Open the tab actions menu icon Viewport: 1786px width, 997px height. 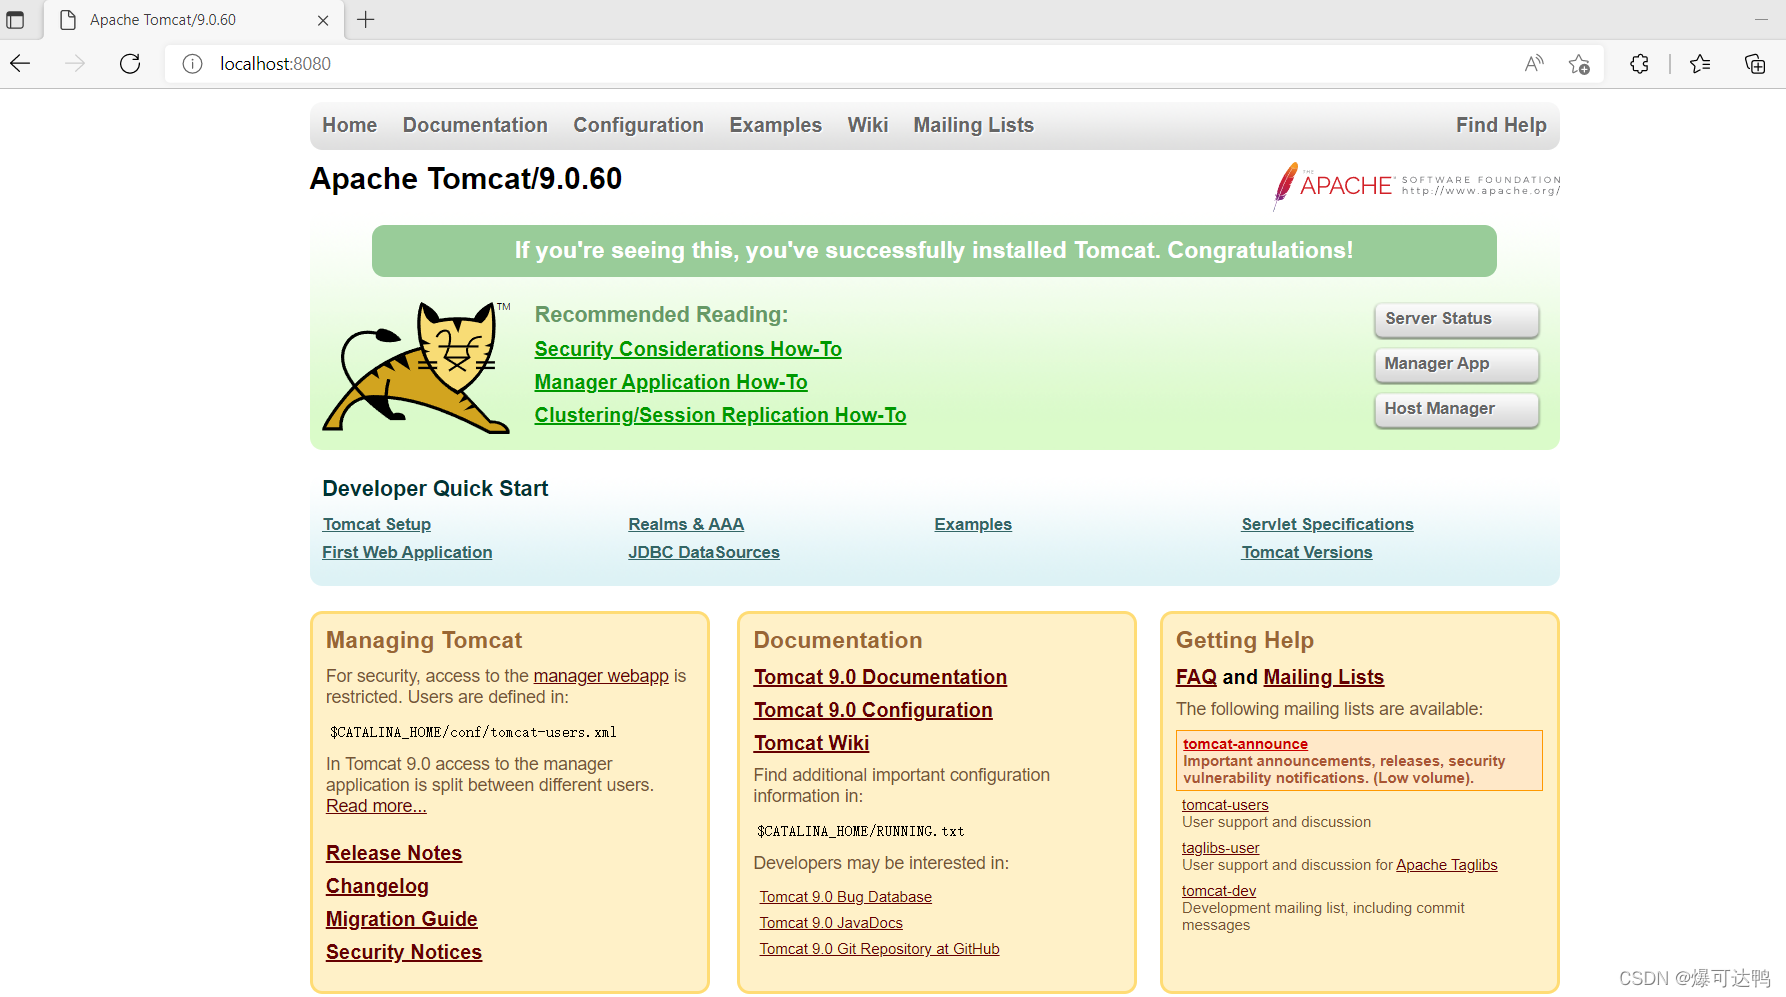(15, 20)
